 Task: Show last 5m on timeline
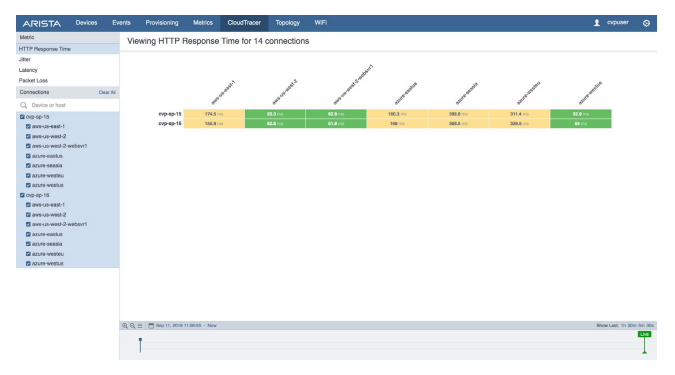[641, 326]
